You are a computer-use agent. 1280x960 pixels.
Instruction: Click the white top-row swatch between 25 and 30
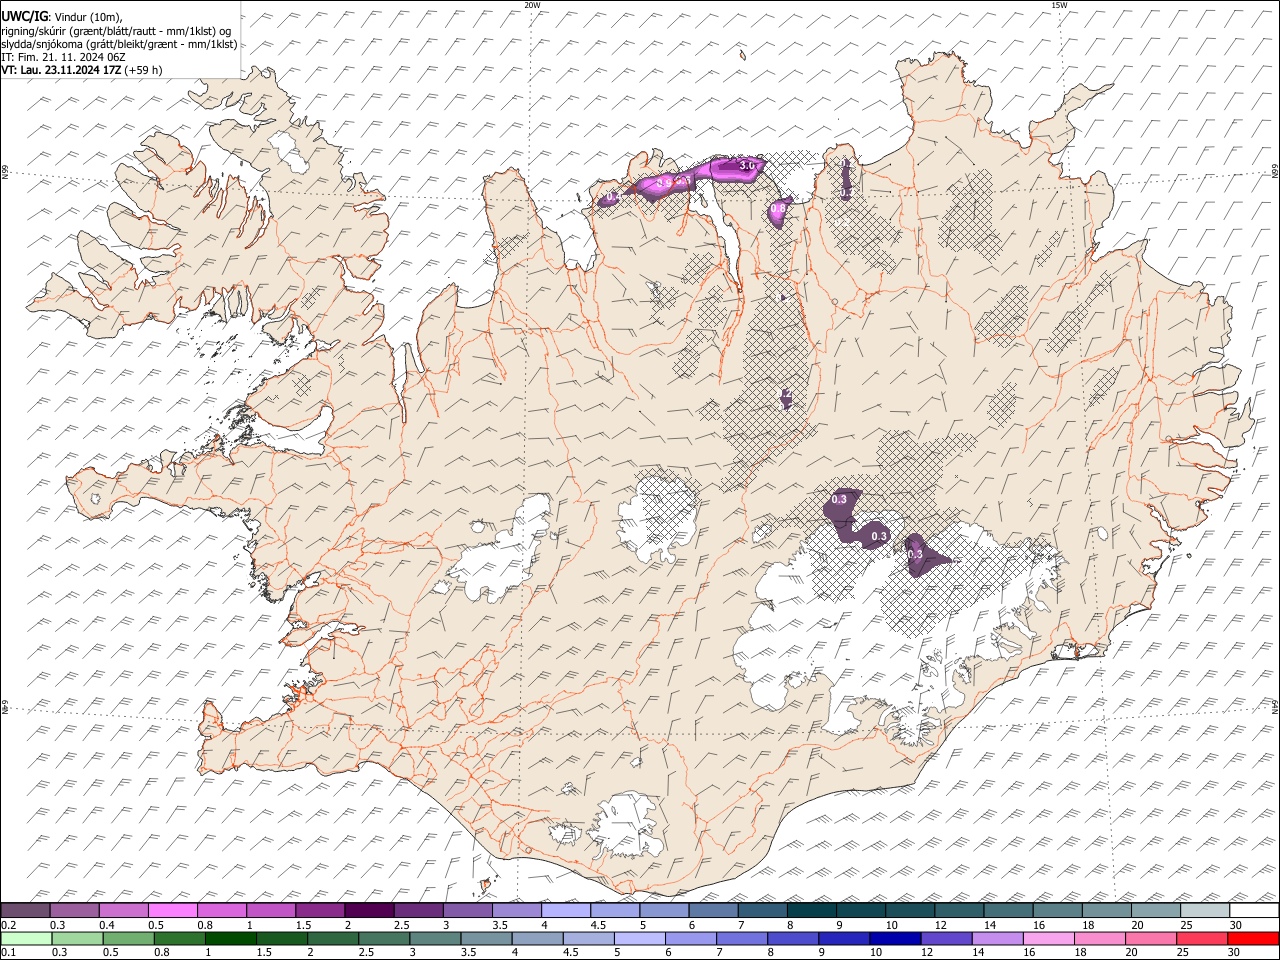pyautogui.click(x=1205, y=910)
